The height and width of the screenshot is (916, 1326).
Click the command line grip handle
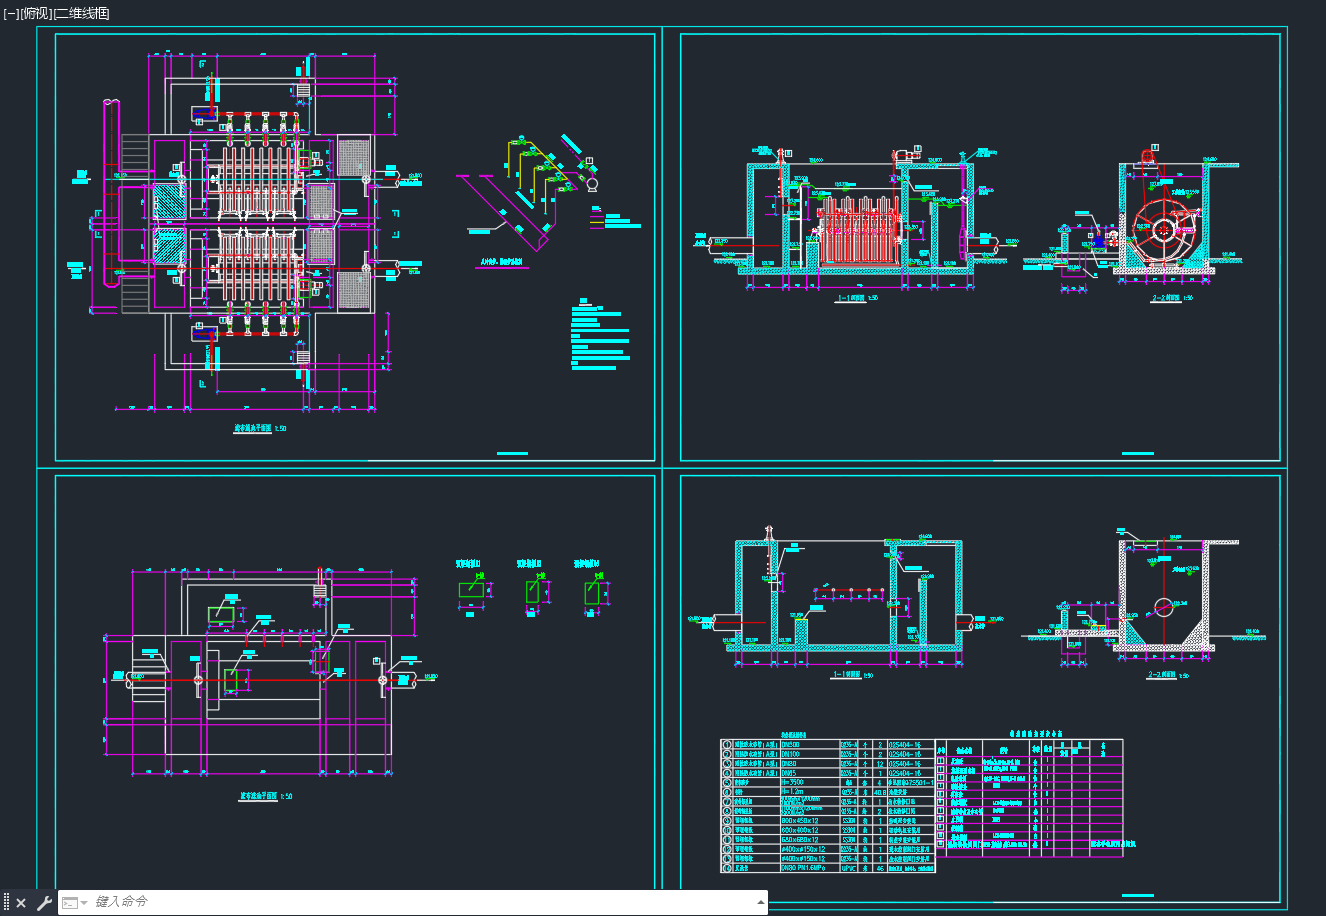coord(6,903)
